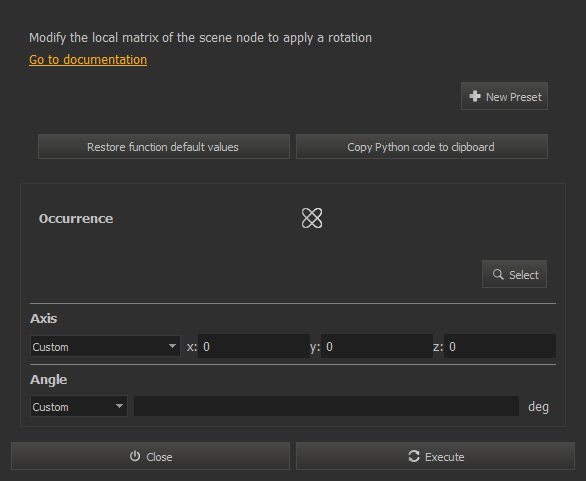586x481 pixels.
Task: Click the Occurrence crossed-circles icon
Action: (x=312, y=218)
